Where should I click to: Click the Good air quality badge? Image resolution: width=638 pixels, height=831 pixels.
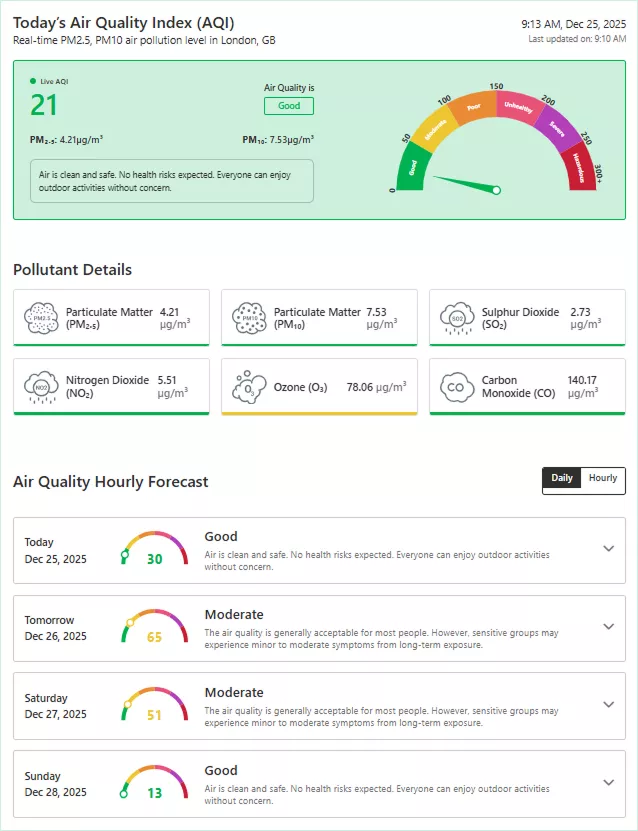pyautogui.click(x=288, y=105)
